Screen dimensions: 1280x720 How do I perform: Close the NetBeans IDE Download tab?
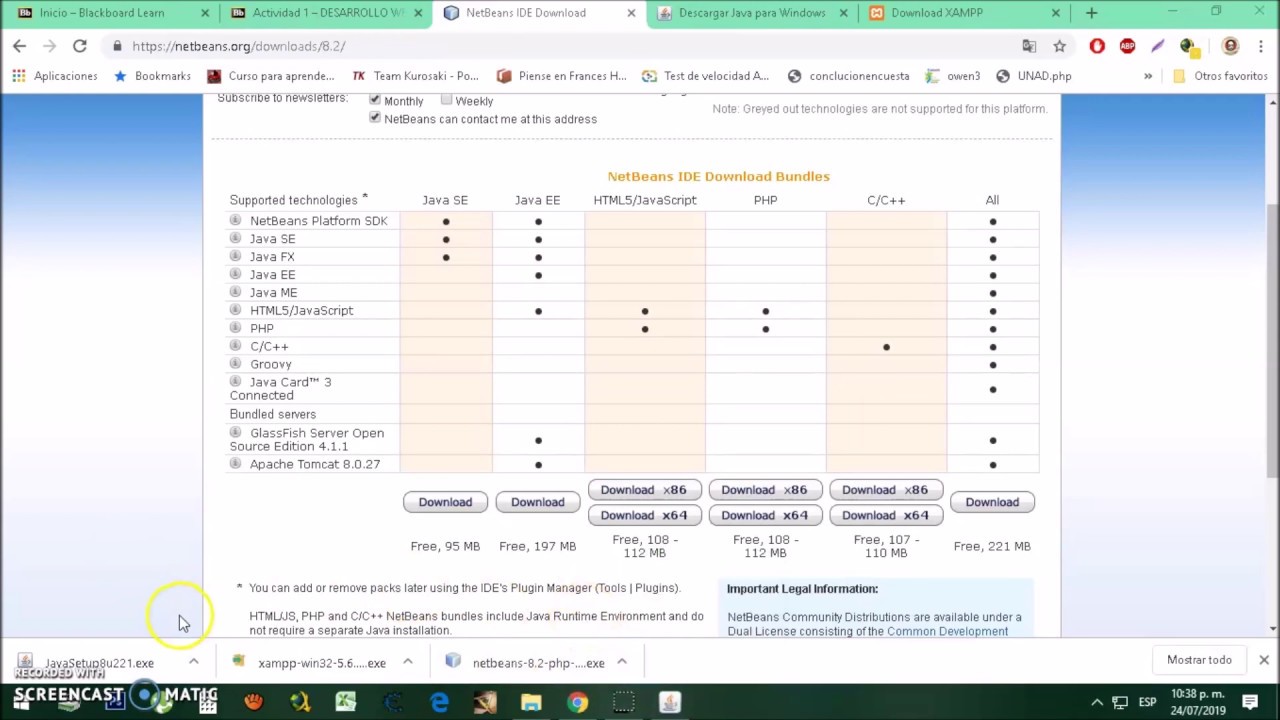[x=631, y=13]
